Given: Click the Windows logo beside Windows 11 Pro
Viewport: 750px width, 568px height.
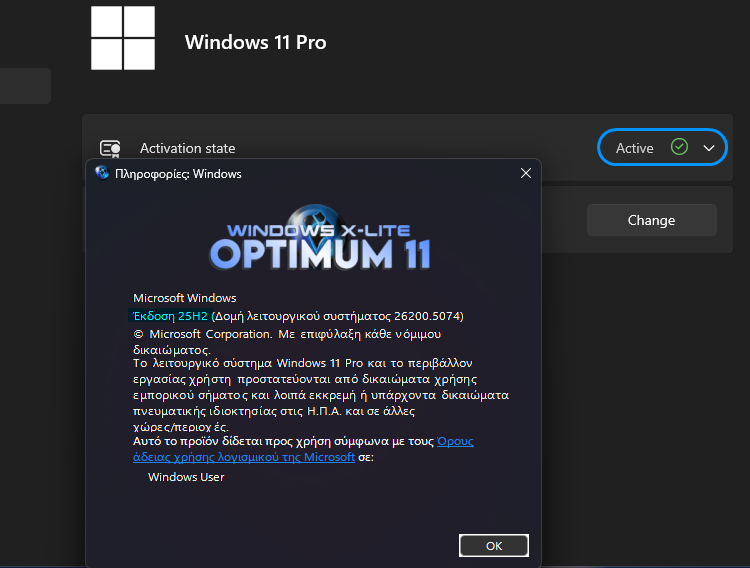Looking at the screenshot, I should click(123, 39).
